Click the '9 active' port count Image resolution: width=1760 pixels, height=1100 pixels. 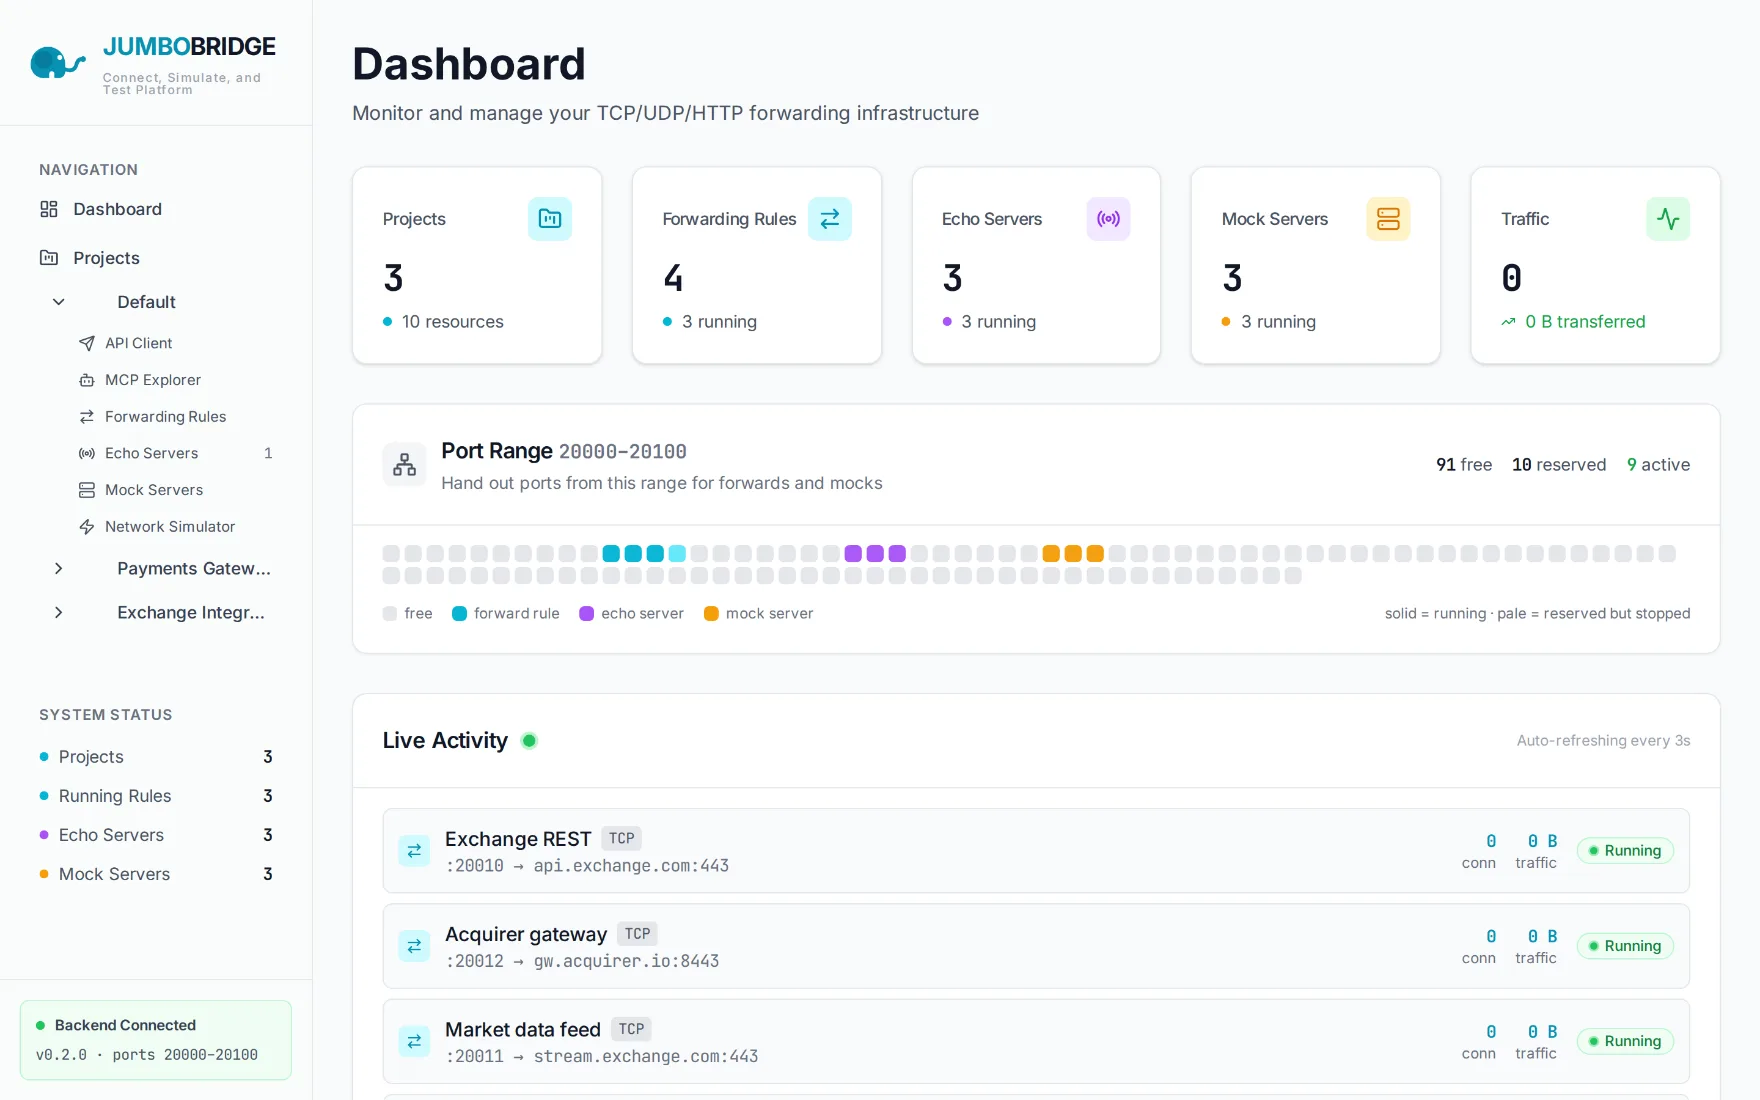coord(1658,465)
